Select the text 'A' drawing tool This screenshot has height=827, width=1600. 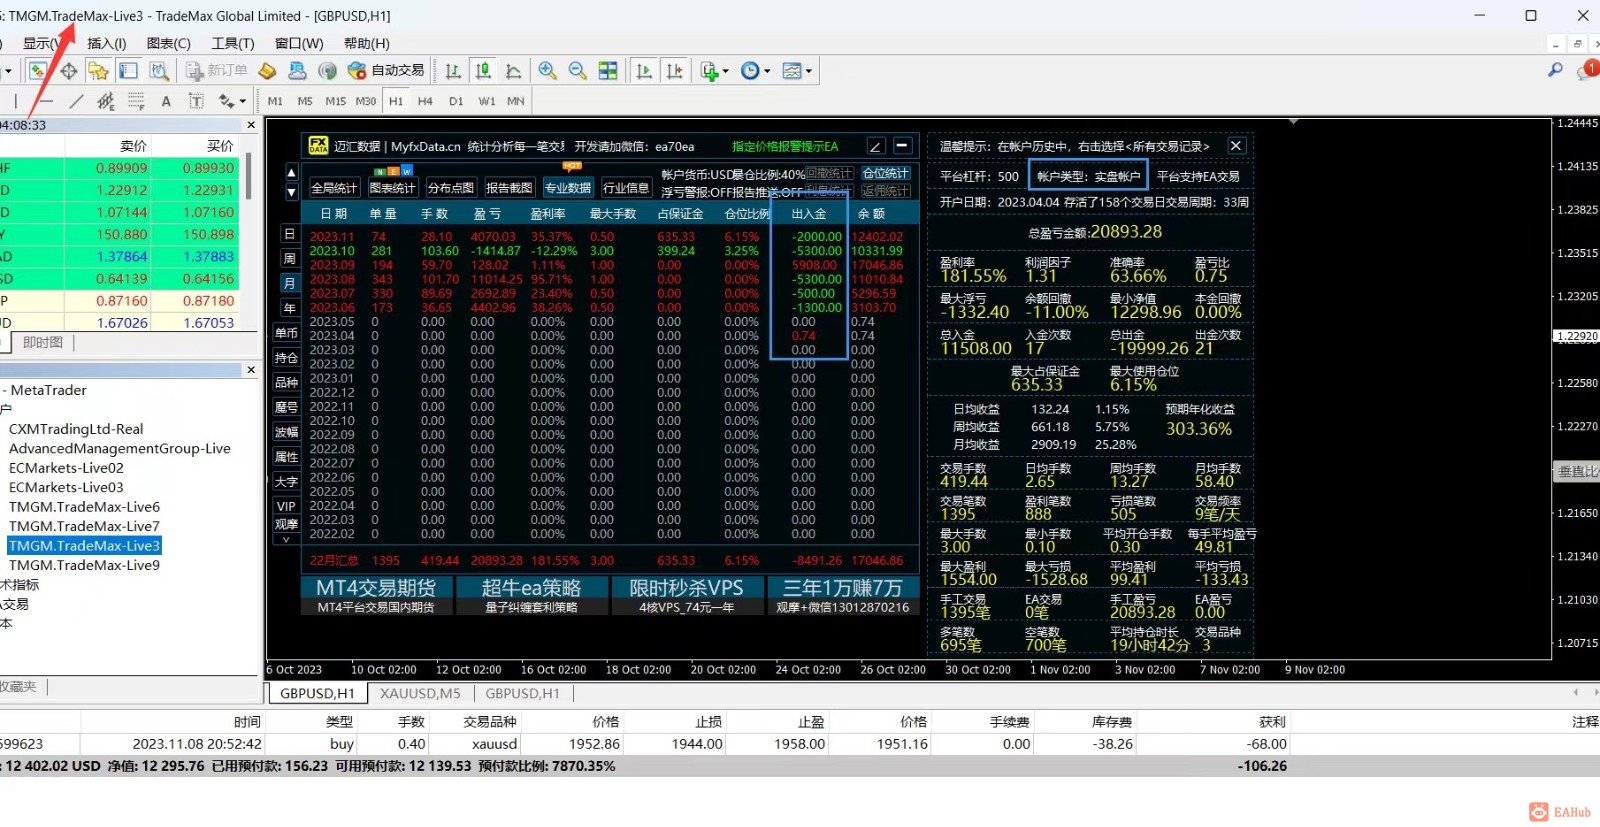pyautogui.click(x=166, y=101)
